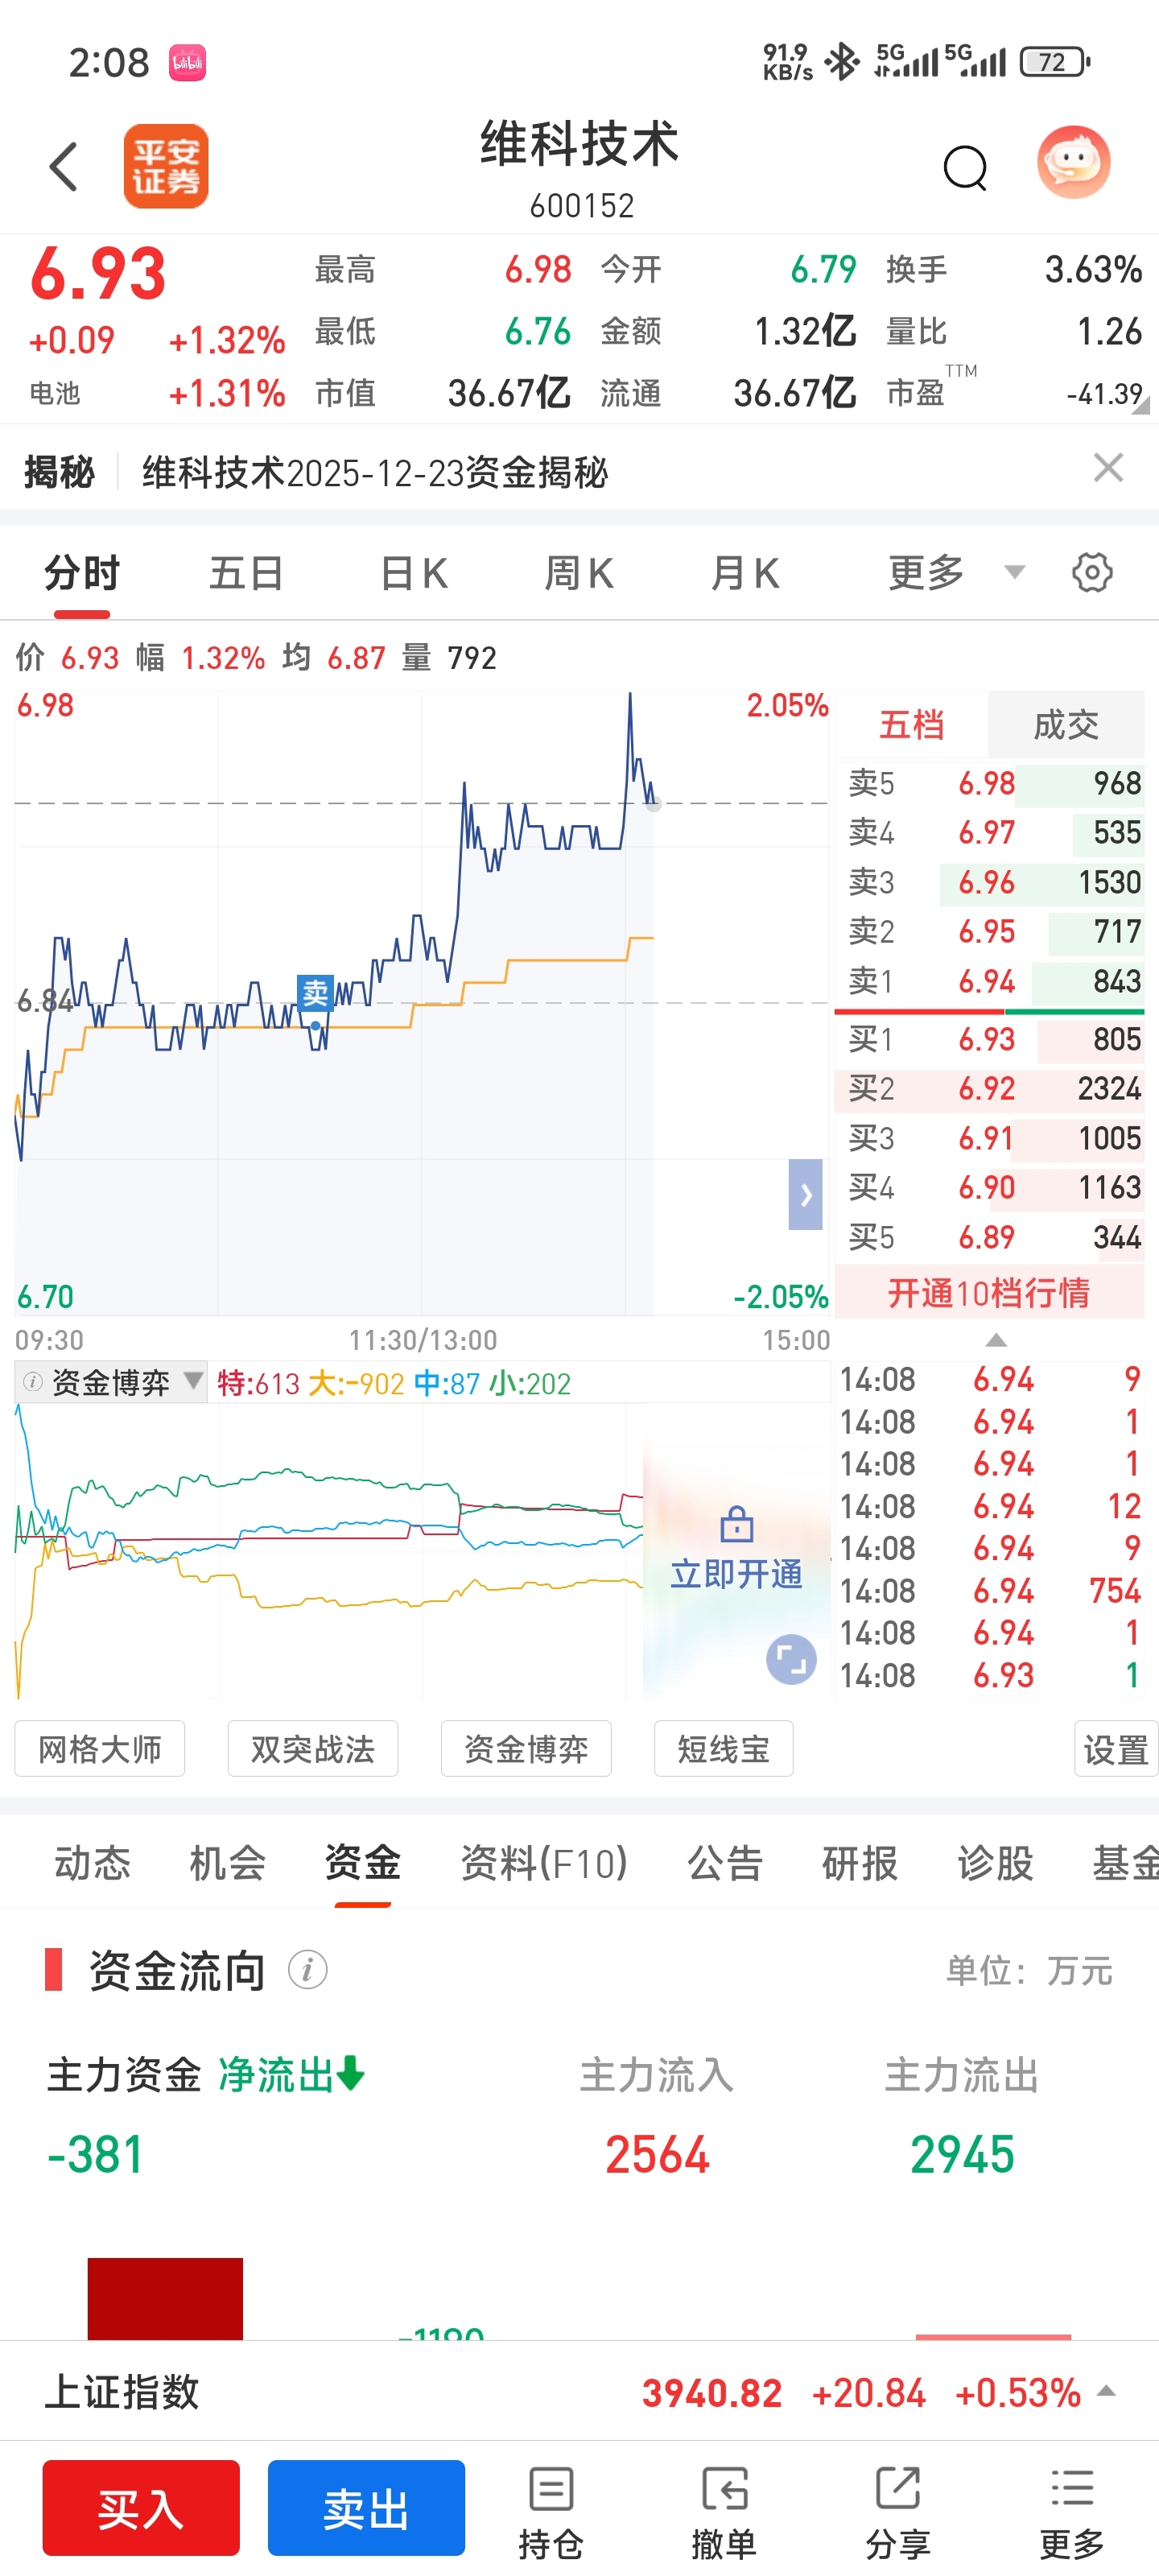The width and height of the screenshot is (1159, 2576).
Task: Open the 资金博弈 indicator dropdown
Action: pos(111,1382)
